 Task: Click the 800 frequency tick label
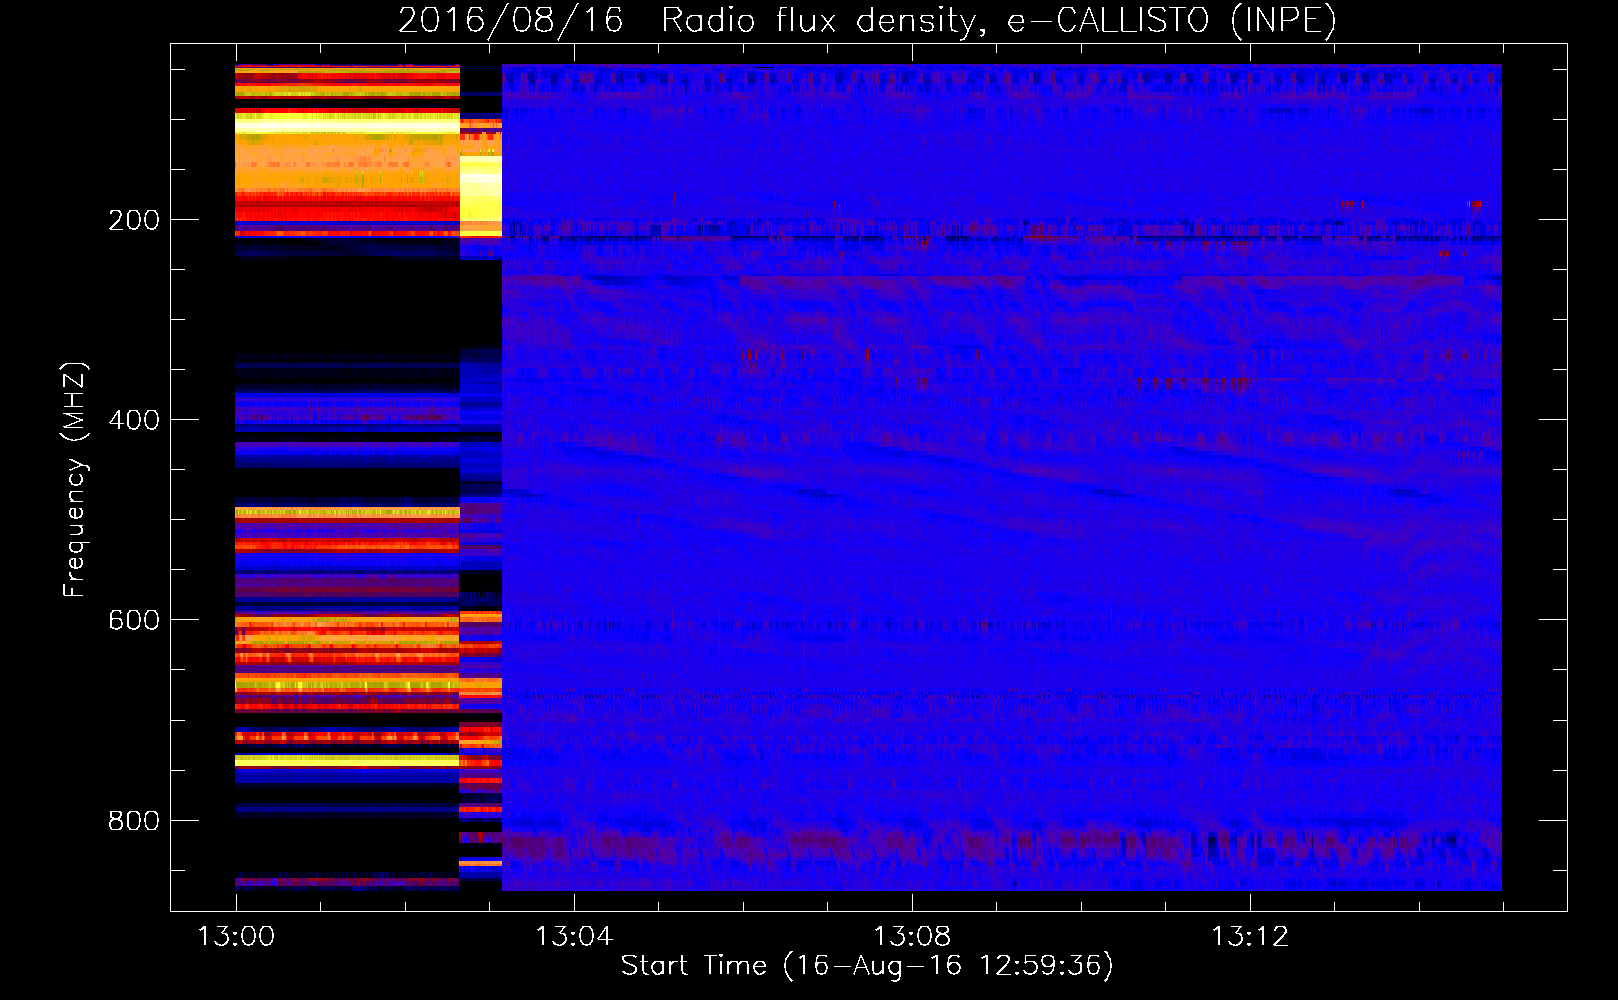pos(134,821)
